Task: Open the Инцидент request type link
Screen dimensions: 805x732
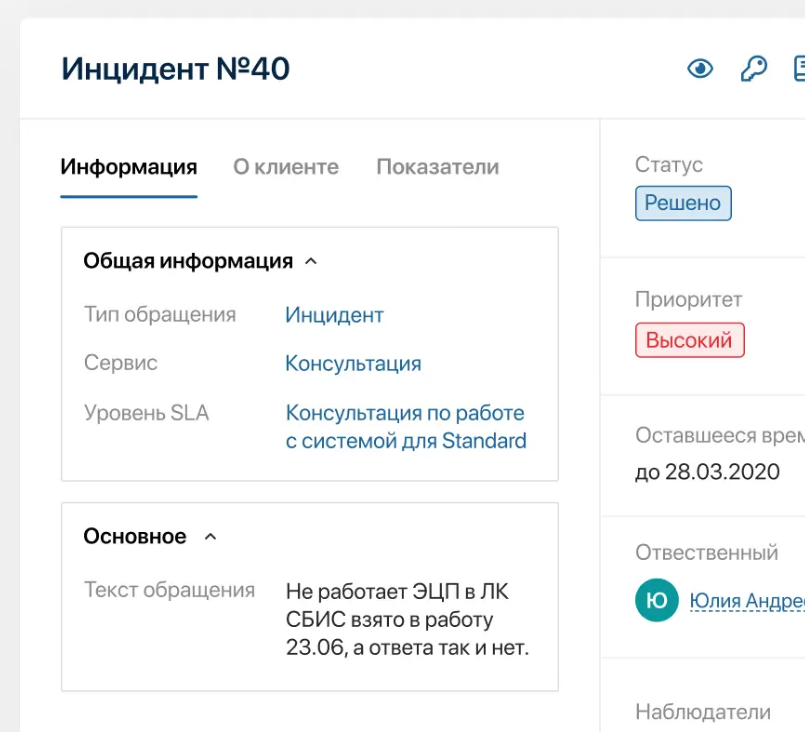Action: (334, 315)
